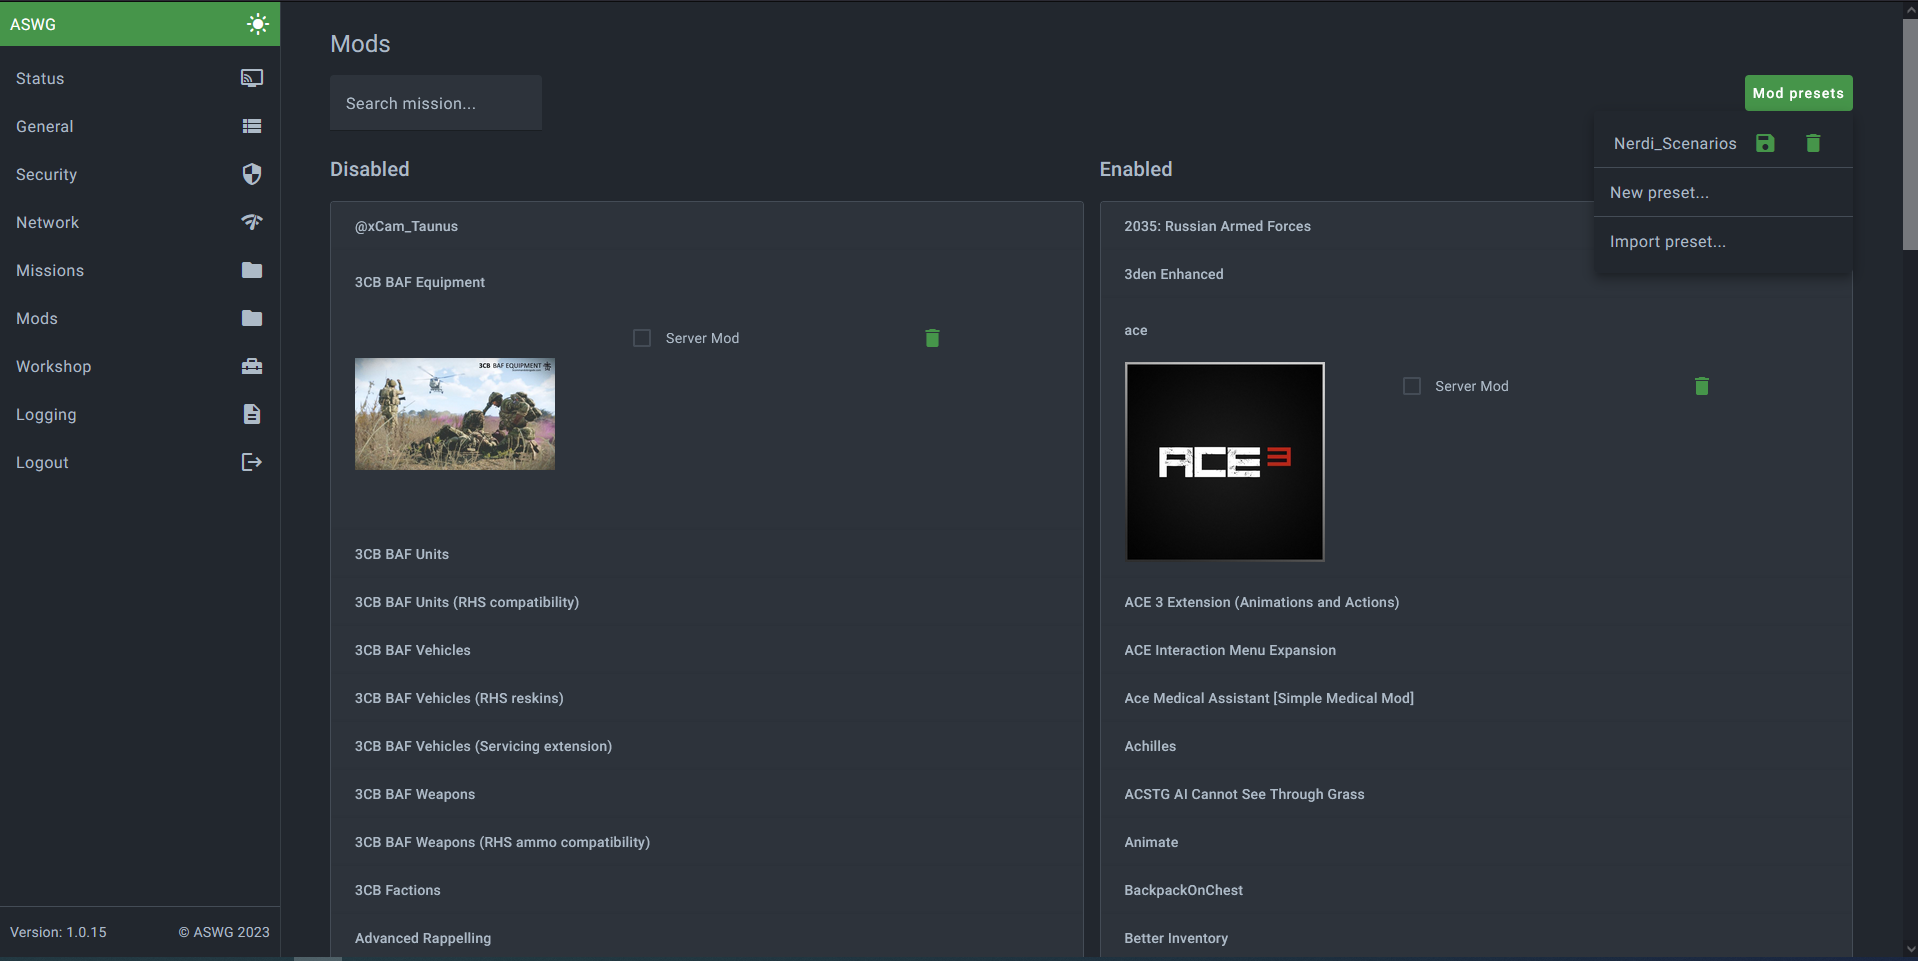Image resolution: width=1918 pixels, height=961 pixels.
Task: Click the ACE3 logo thumbnail
Action: point(1225,462)
